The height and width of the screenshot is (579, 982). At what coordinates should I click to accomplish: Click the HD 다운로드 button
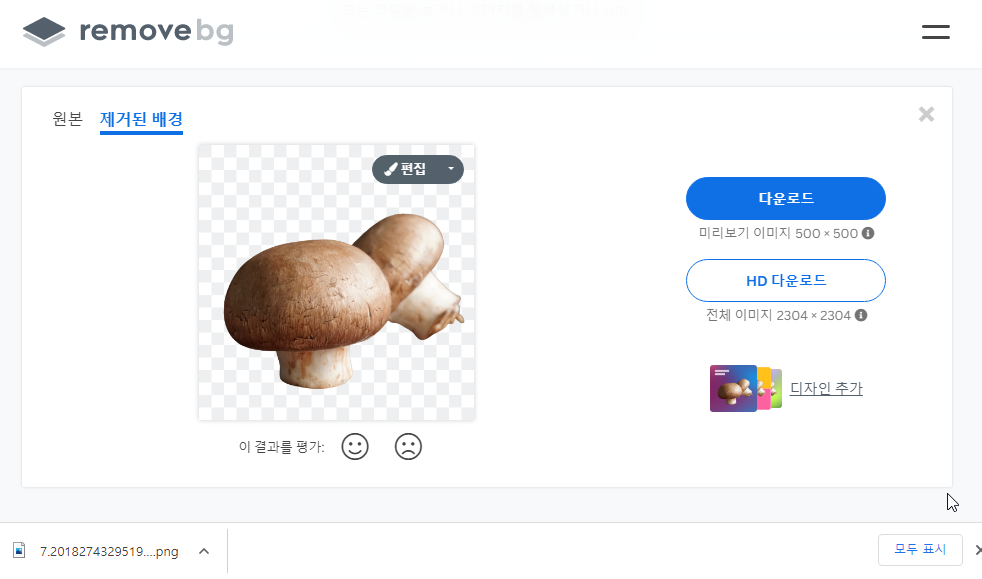[785, 280]
